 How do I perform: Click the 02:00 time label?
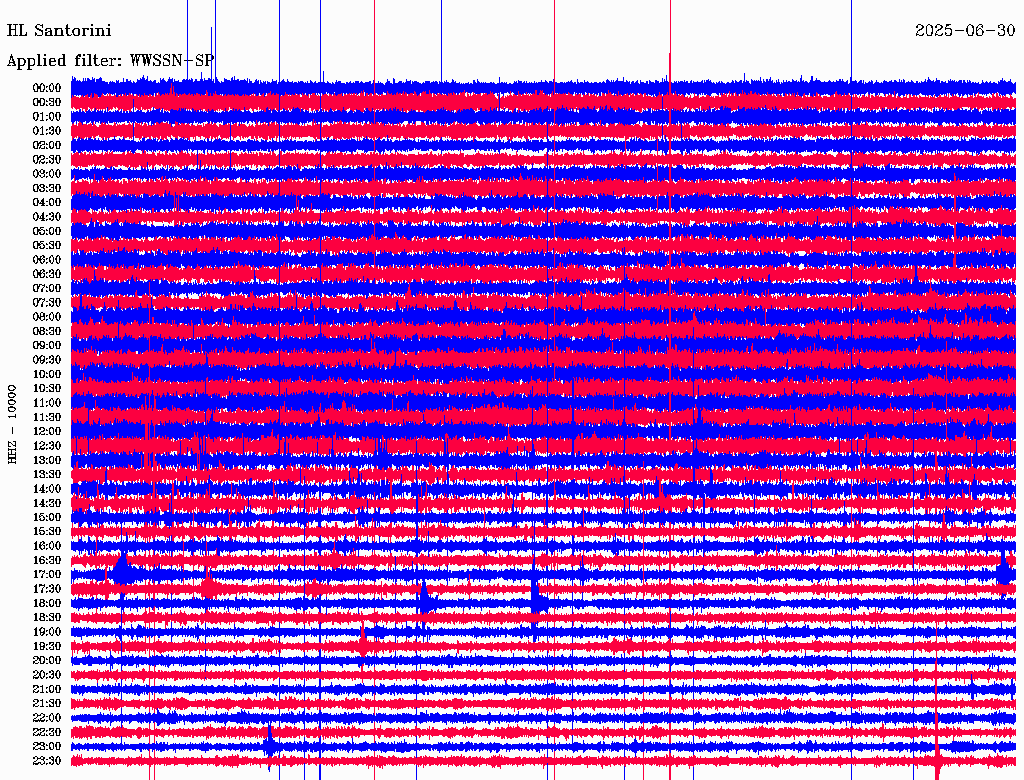point(47,146)
